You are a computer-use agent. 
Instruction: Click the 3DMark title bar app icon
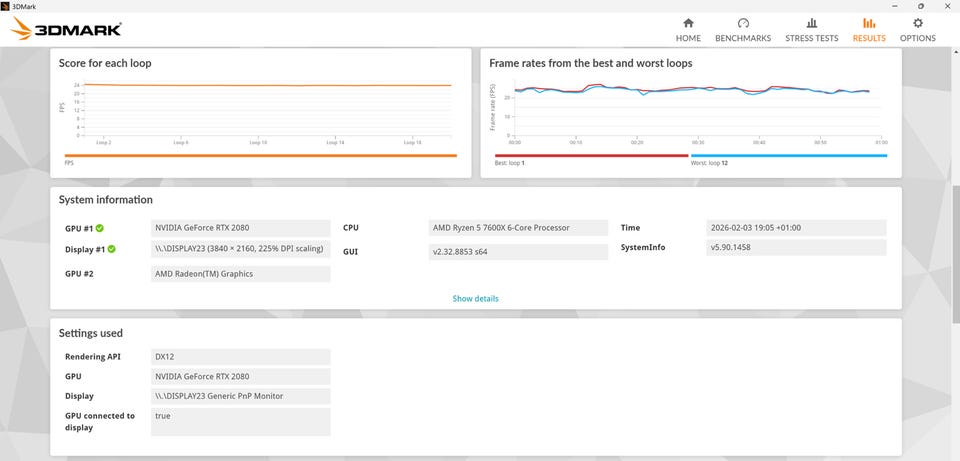tap(6, 6)
